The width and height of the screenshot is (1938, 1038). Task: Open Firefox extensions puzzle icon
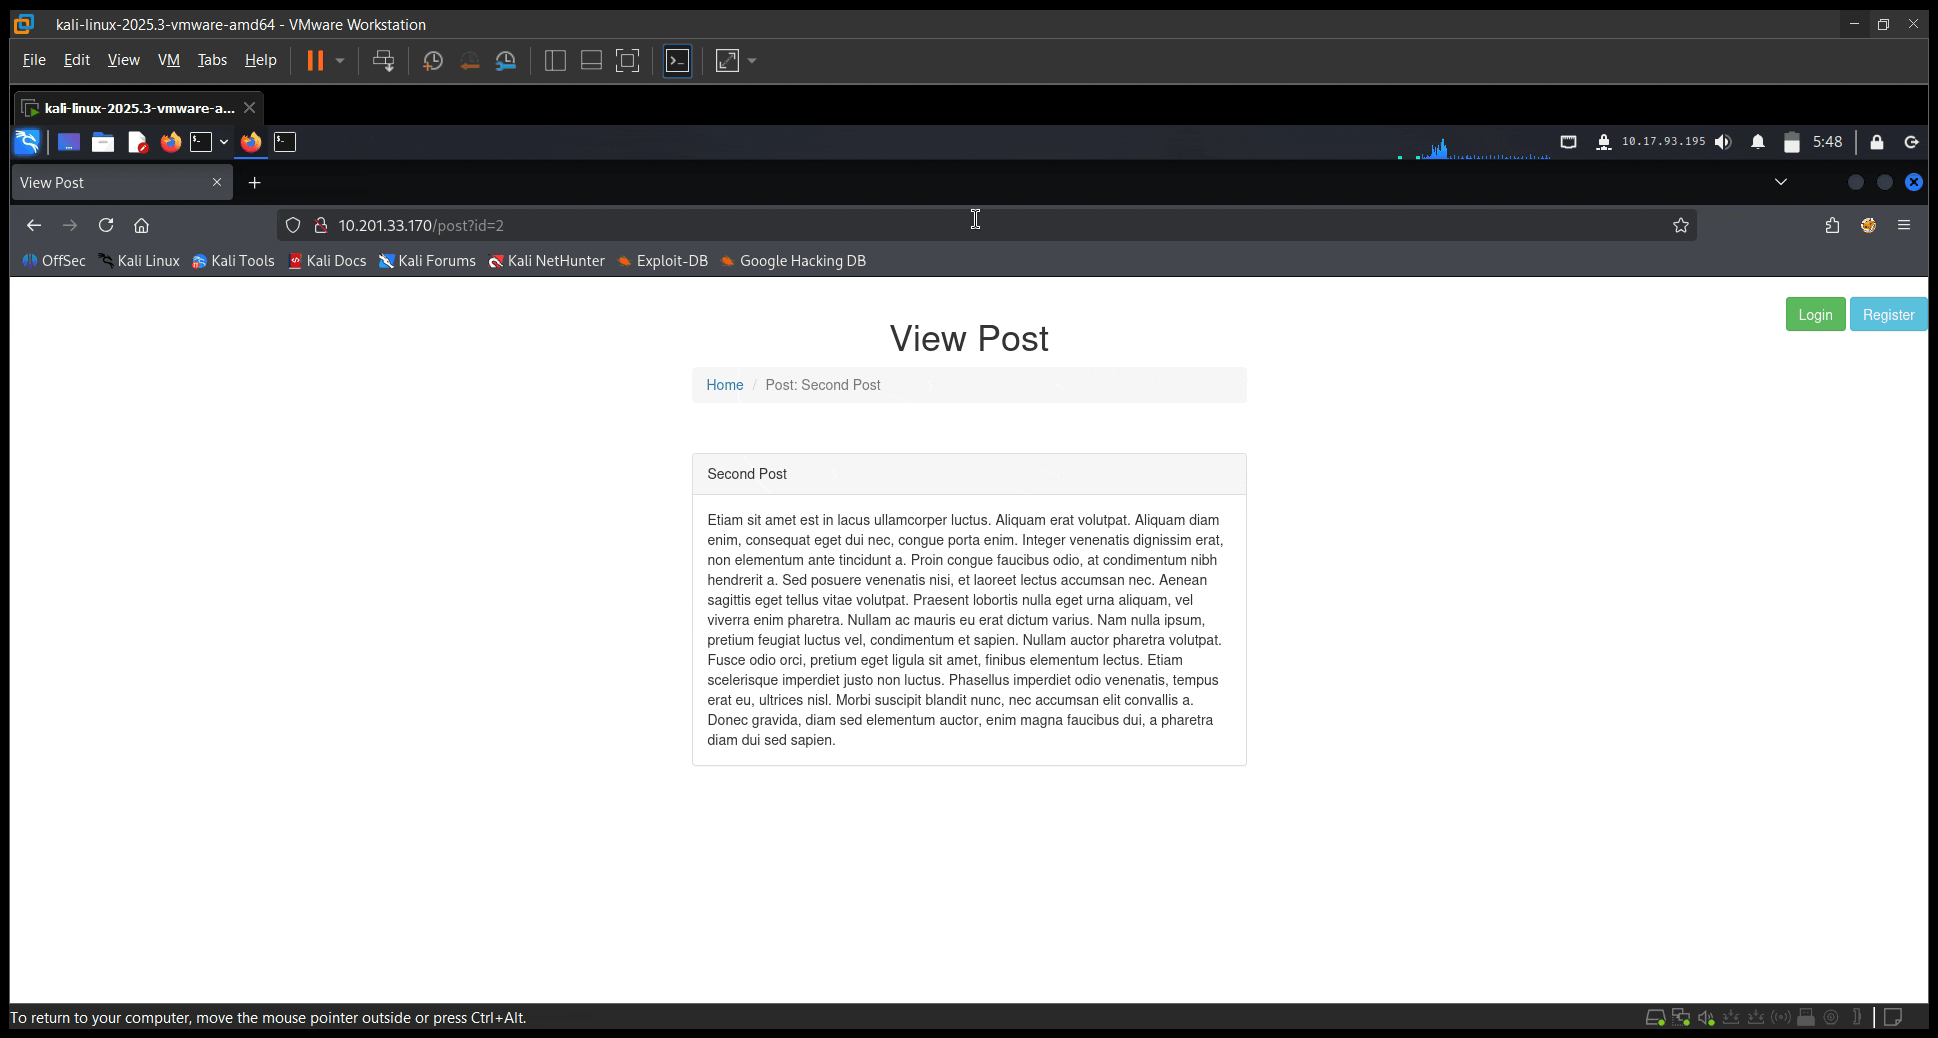point(1832,225)
